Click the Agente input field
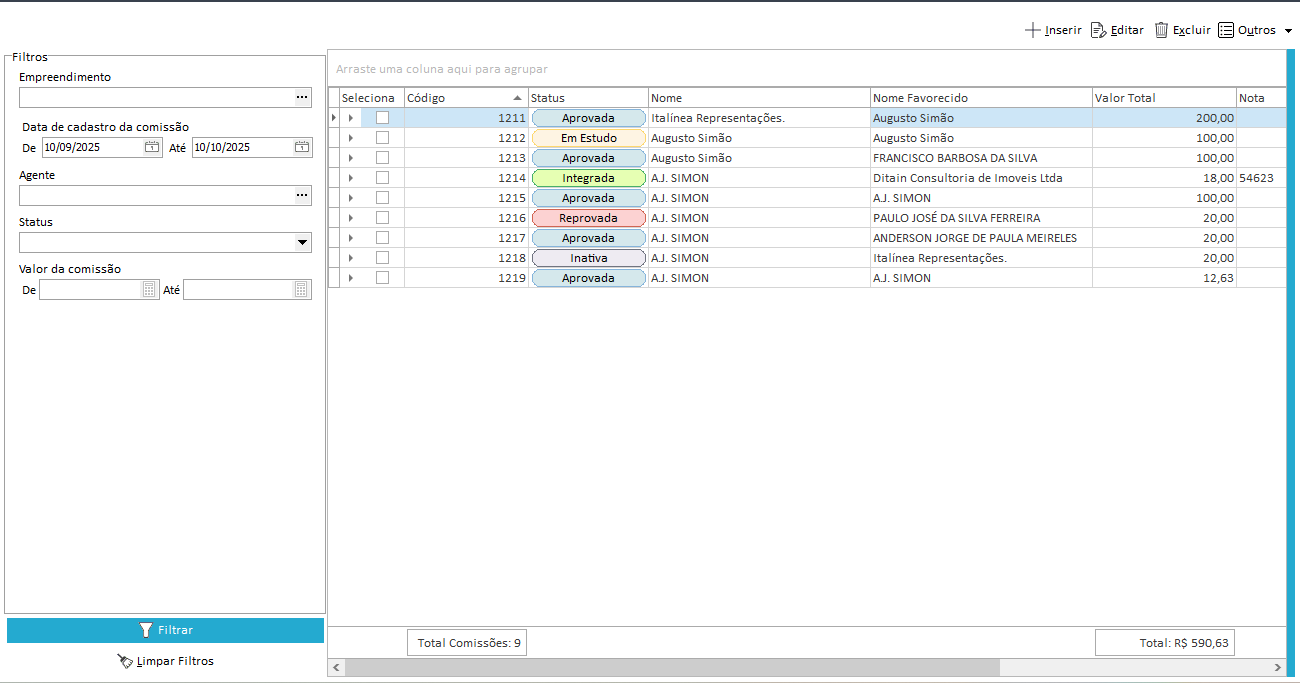The width and height of the screenshot is (1300, 683). 156,195
